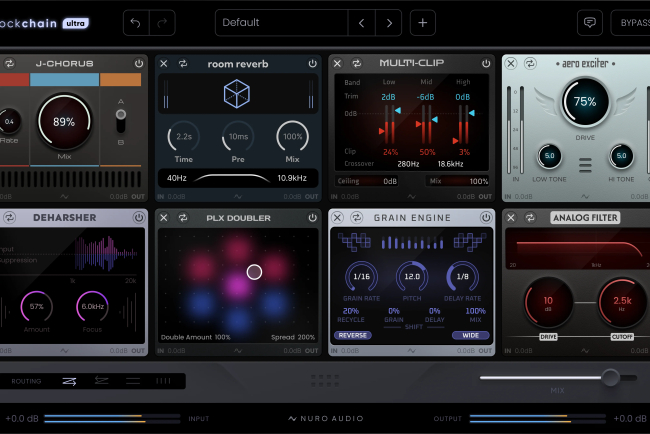Toggle room reverb power button
This screenshot has width=650, height=434.
tap(313, 63)
